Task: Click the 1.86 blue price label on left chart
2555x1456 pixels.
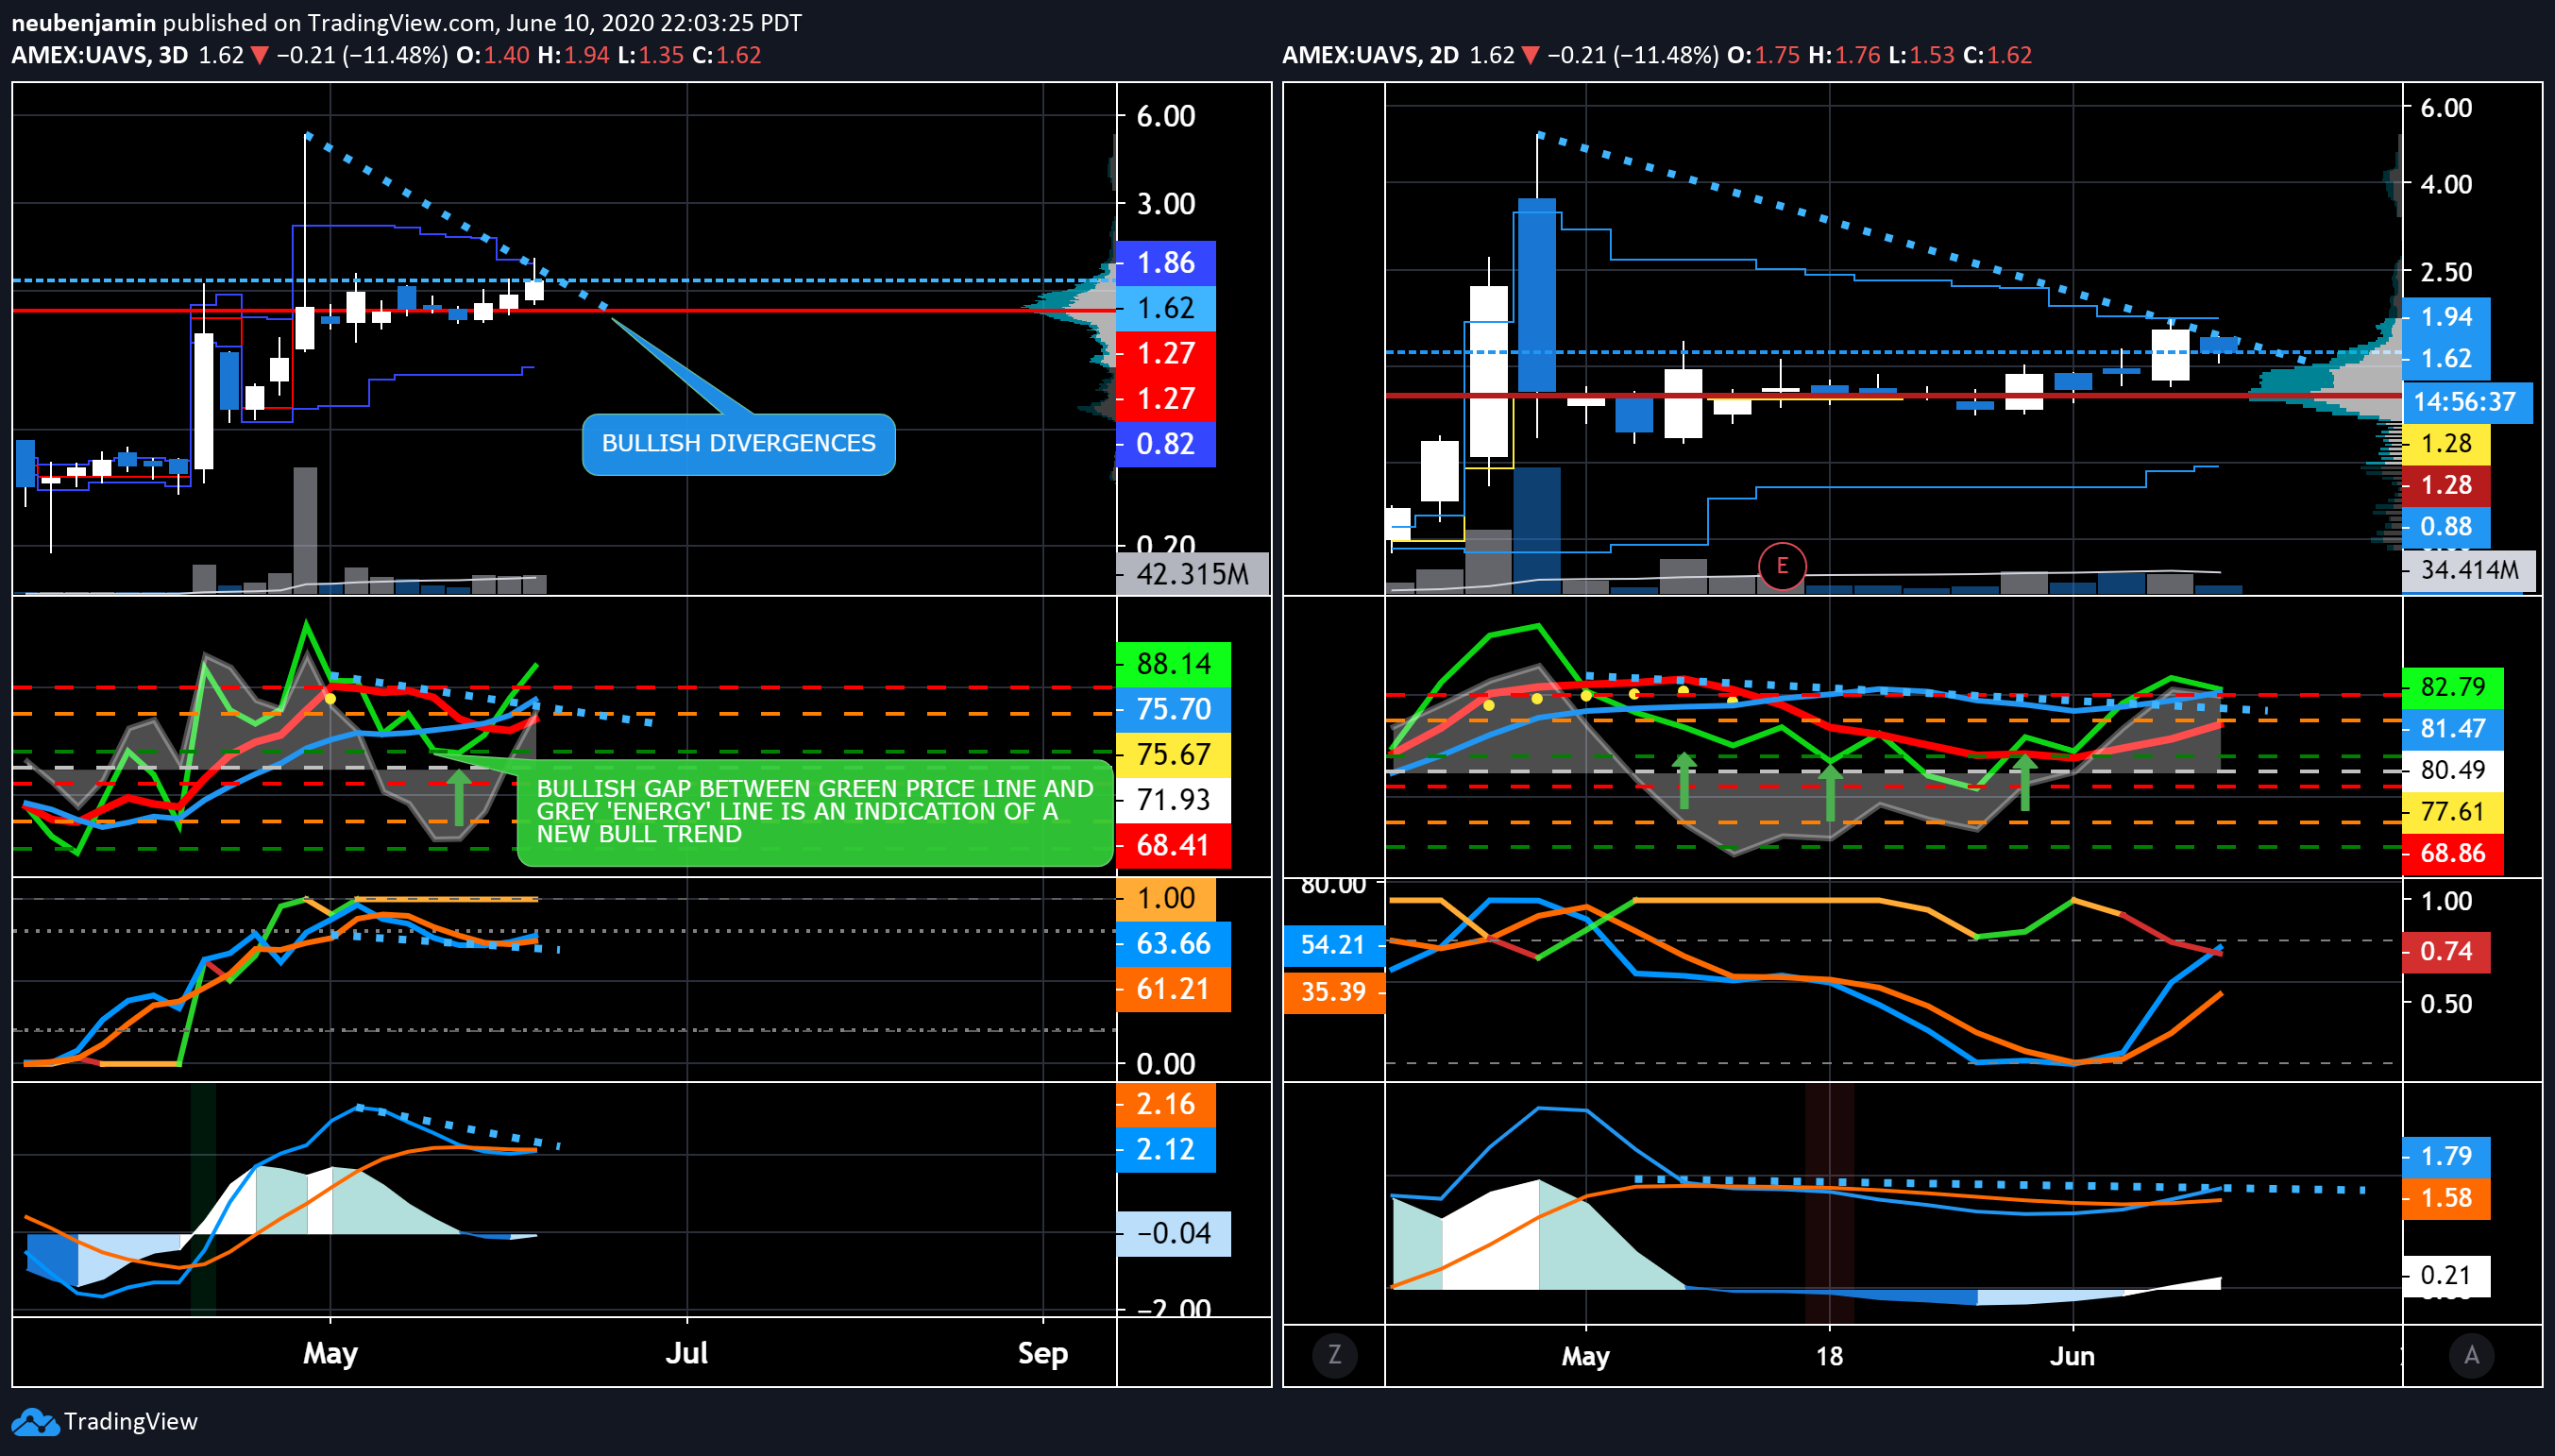Action: 1166,263
